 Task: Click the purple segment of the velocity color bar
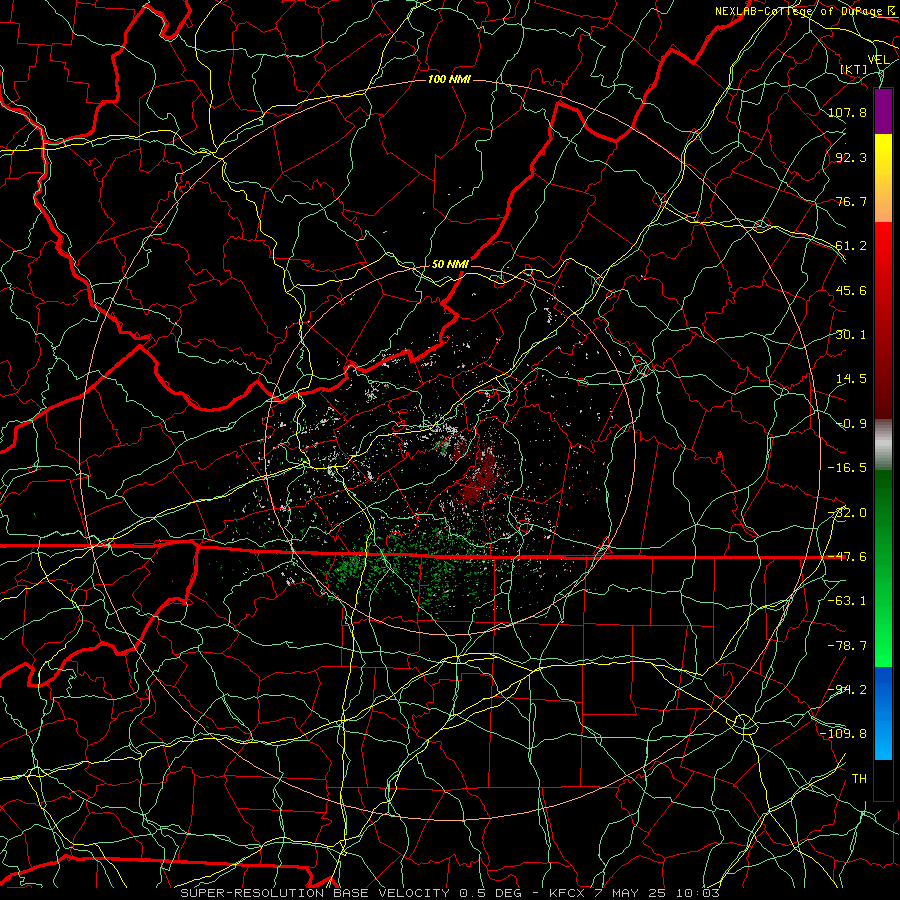[883, 111]
